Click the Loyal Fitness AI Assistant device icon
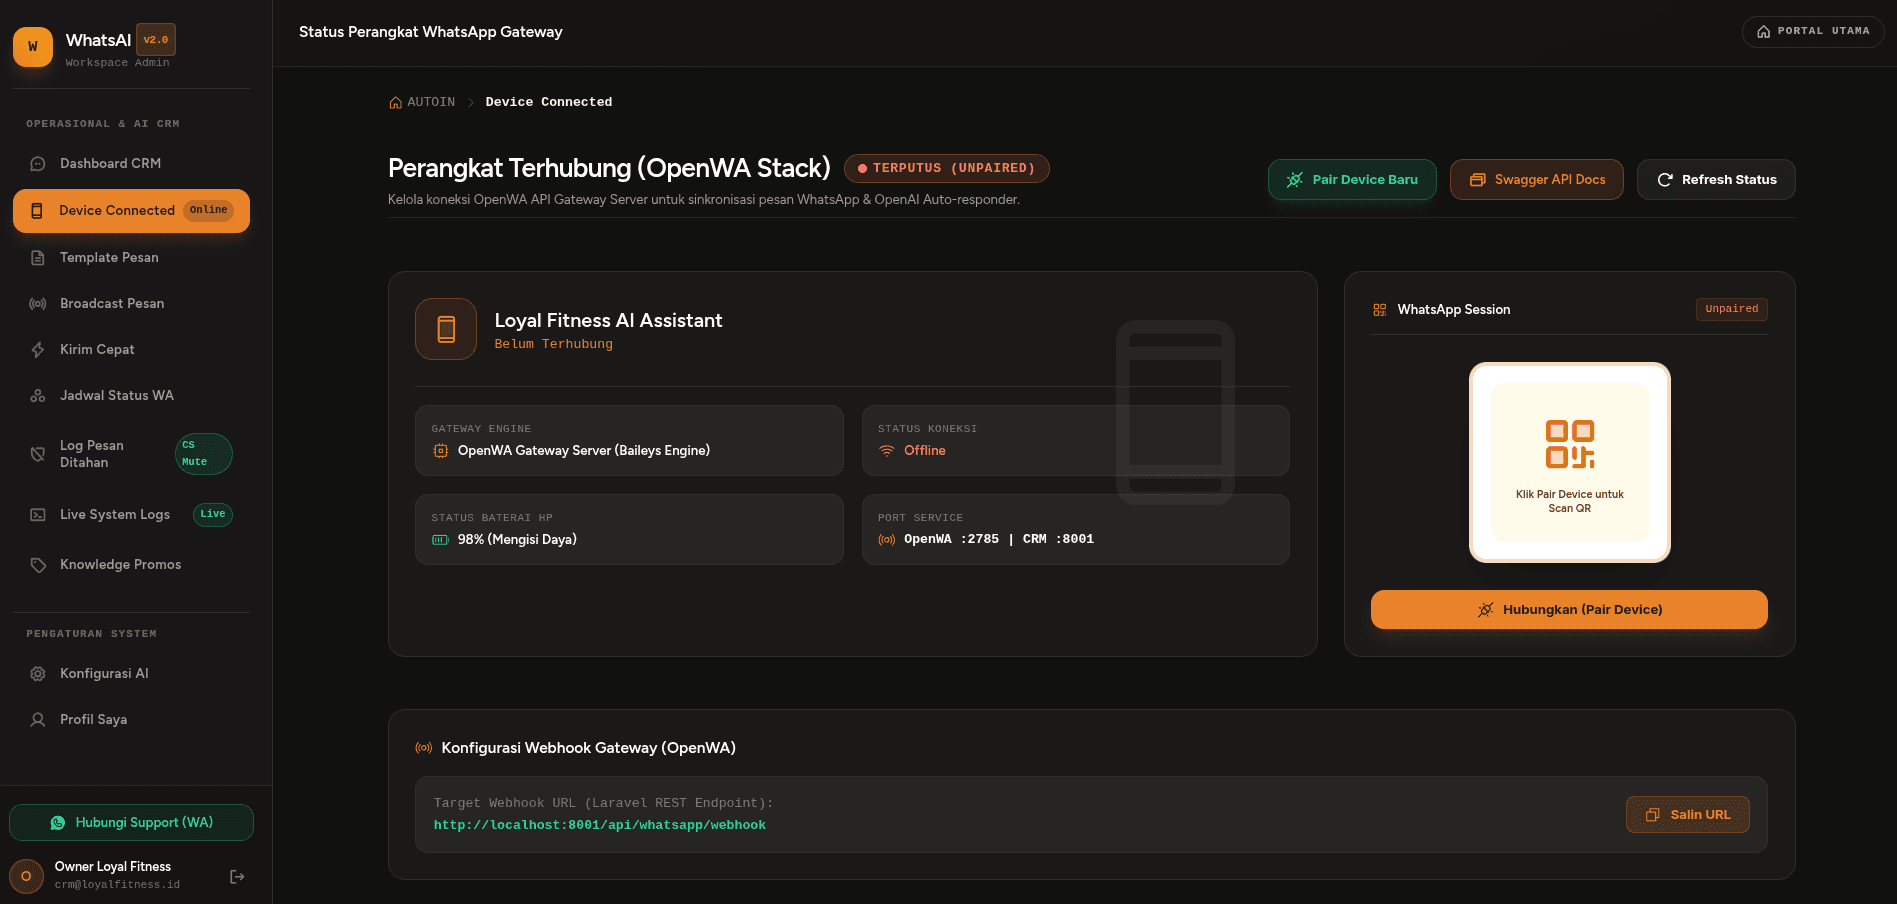This screenshot has width=1897, height=904. point(446,329)
